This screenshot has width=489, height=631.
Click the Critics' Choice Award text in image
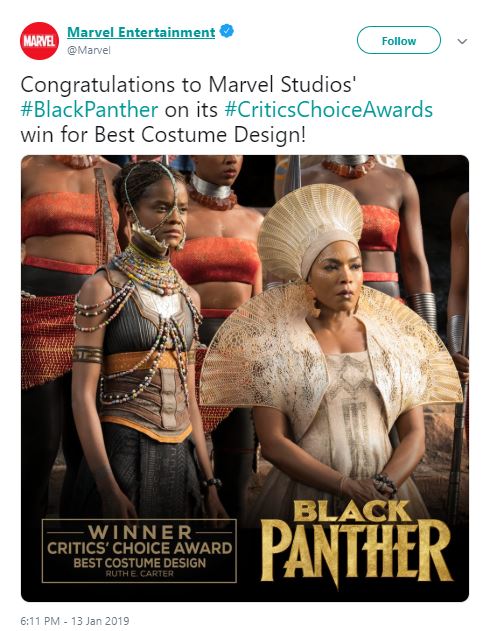(139, 548)
